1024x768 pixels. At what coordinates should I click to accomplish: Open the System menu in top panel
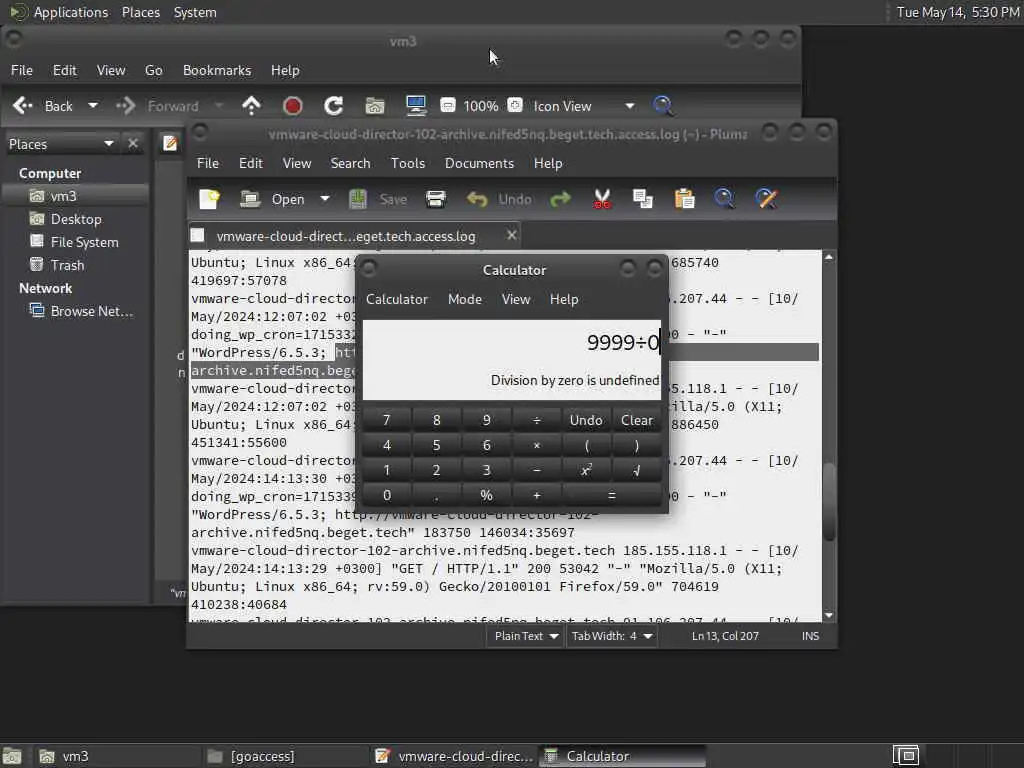tap(195, 12)
